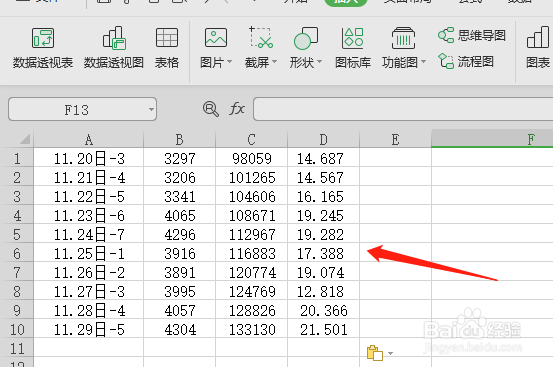The height and width of the screenshot is (367, 553).
Task: Select cell containing 21.501
Action: [323, 330]
